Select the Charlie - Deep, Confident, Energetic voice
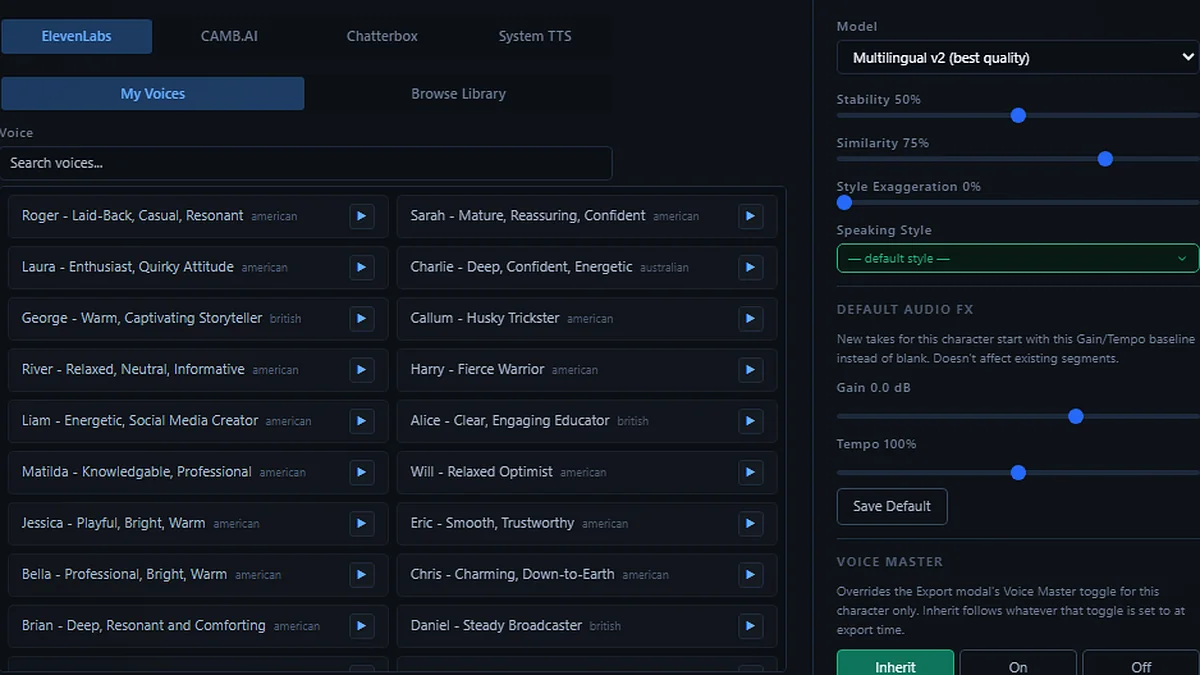Image resolution: width=1200 pixels, height=675 pixels. [587, 267]
